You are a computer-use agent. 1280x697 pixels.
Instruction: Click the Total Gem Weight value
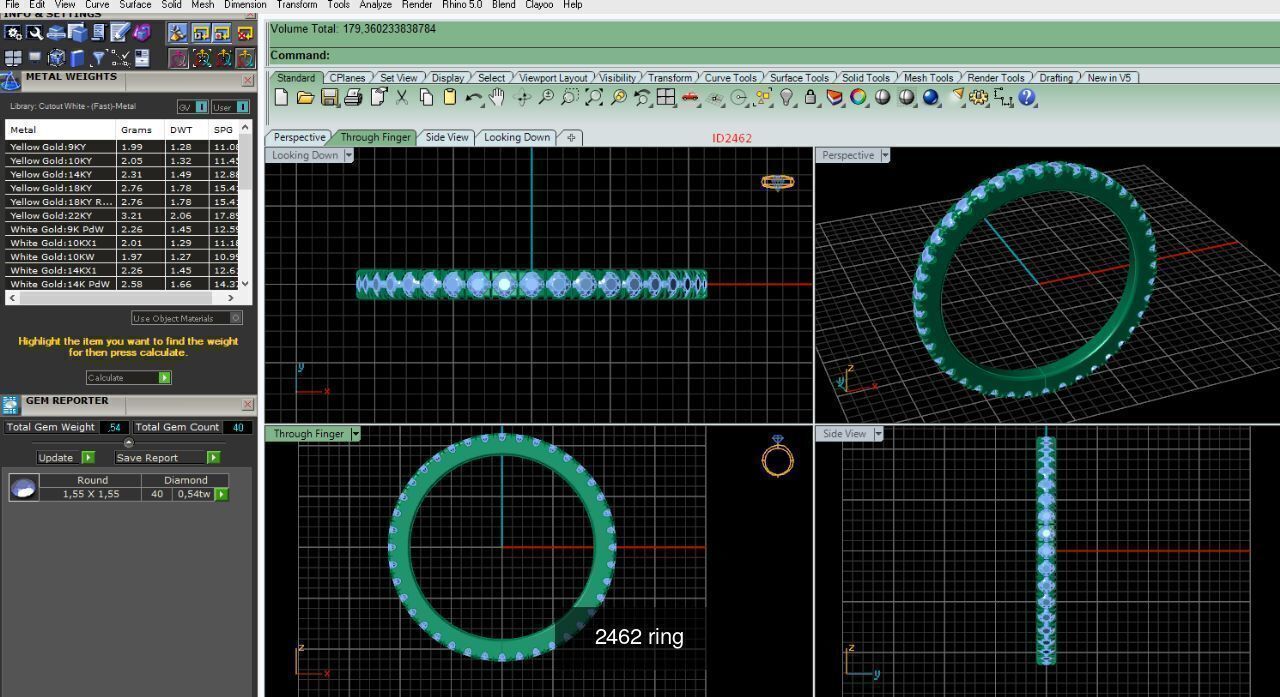114,427
